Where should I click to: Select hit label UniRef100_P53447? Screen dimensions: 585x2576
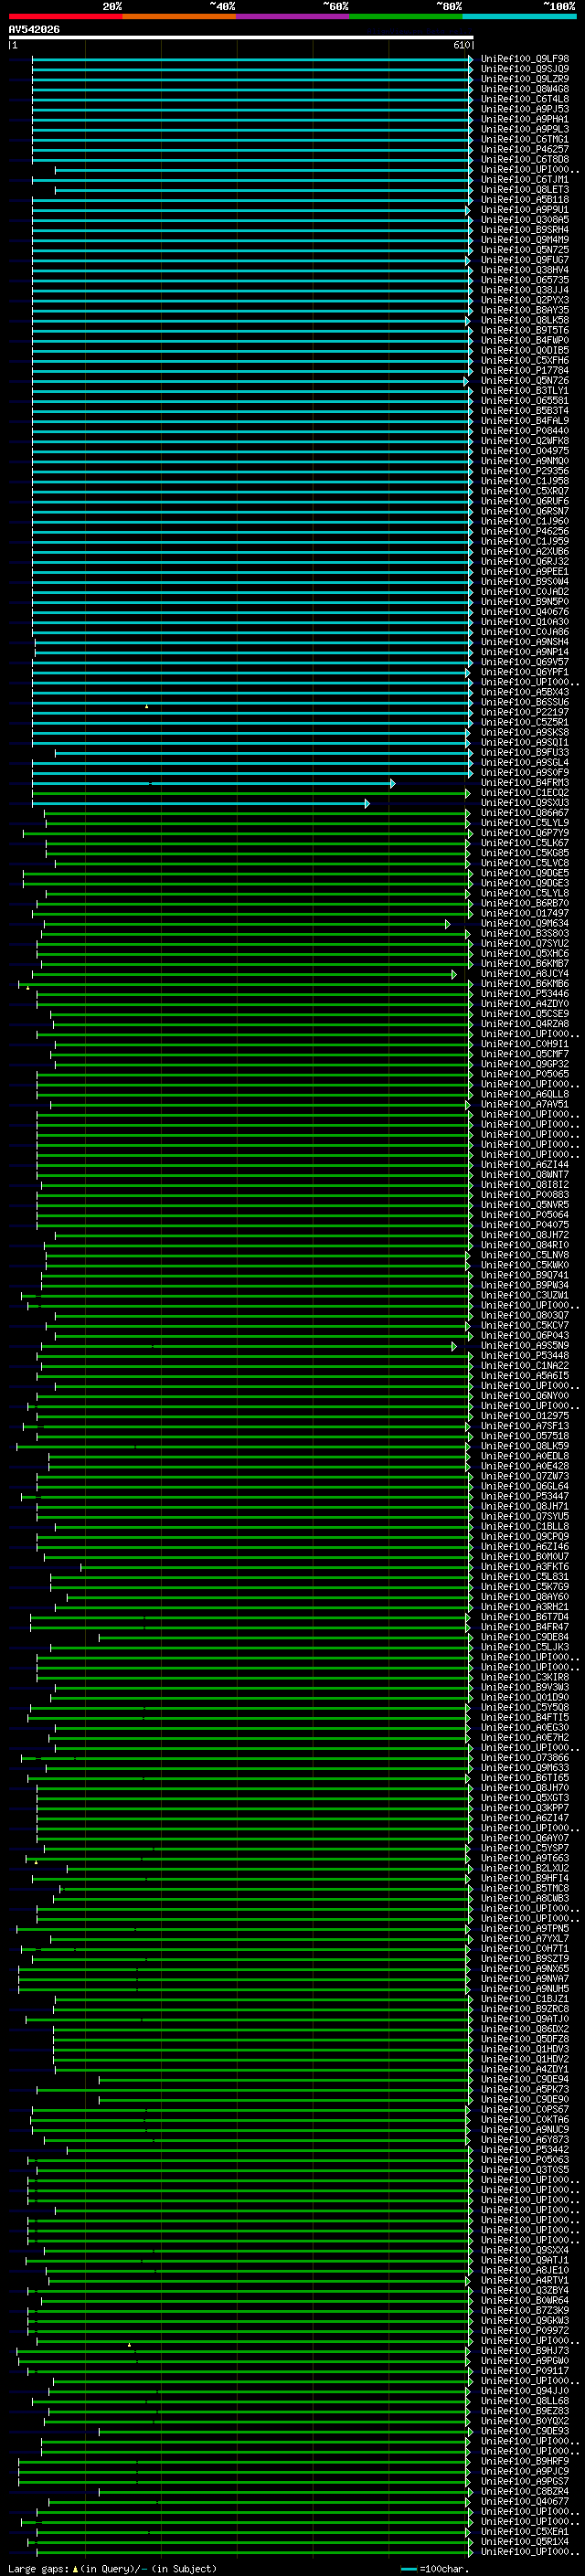pos(525,1497)
